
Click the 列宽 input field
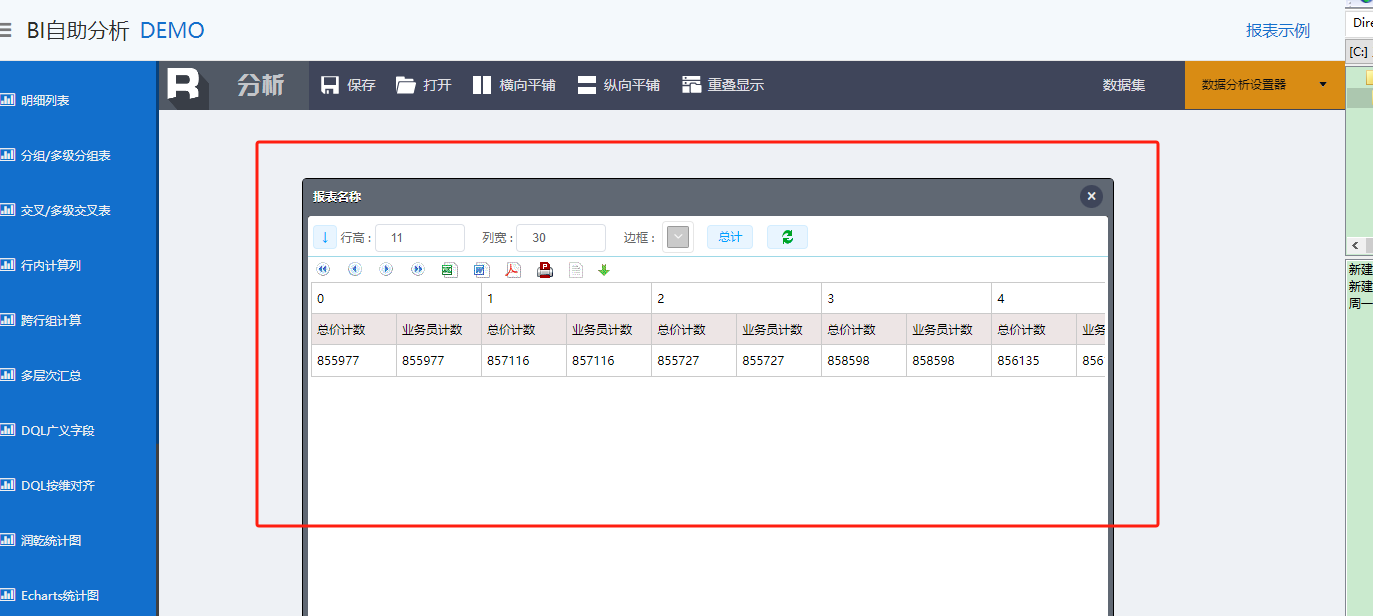[561, 238]
